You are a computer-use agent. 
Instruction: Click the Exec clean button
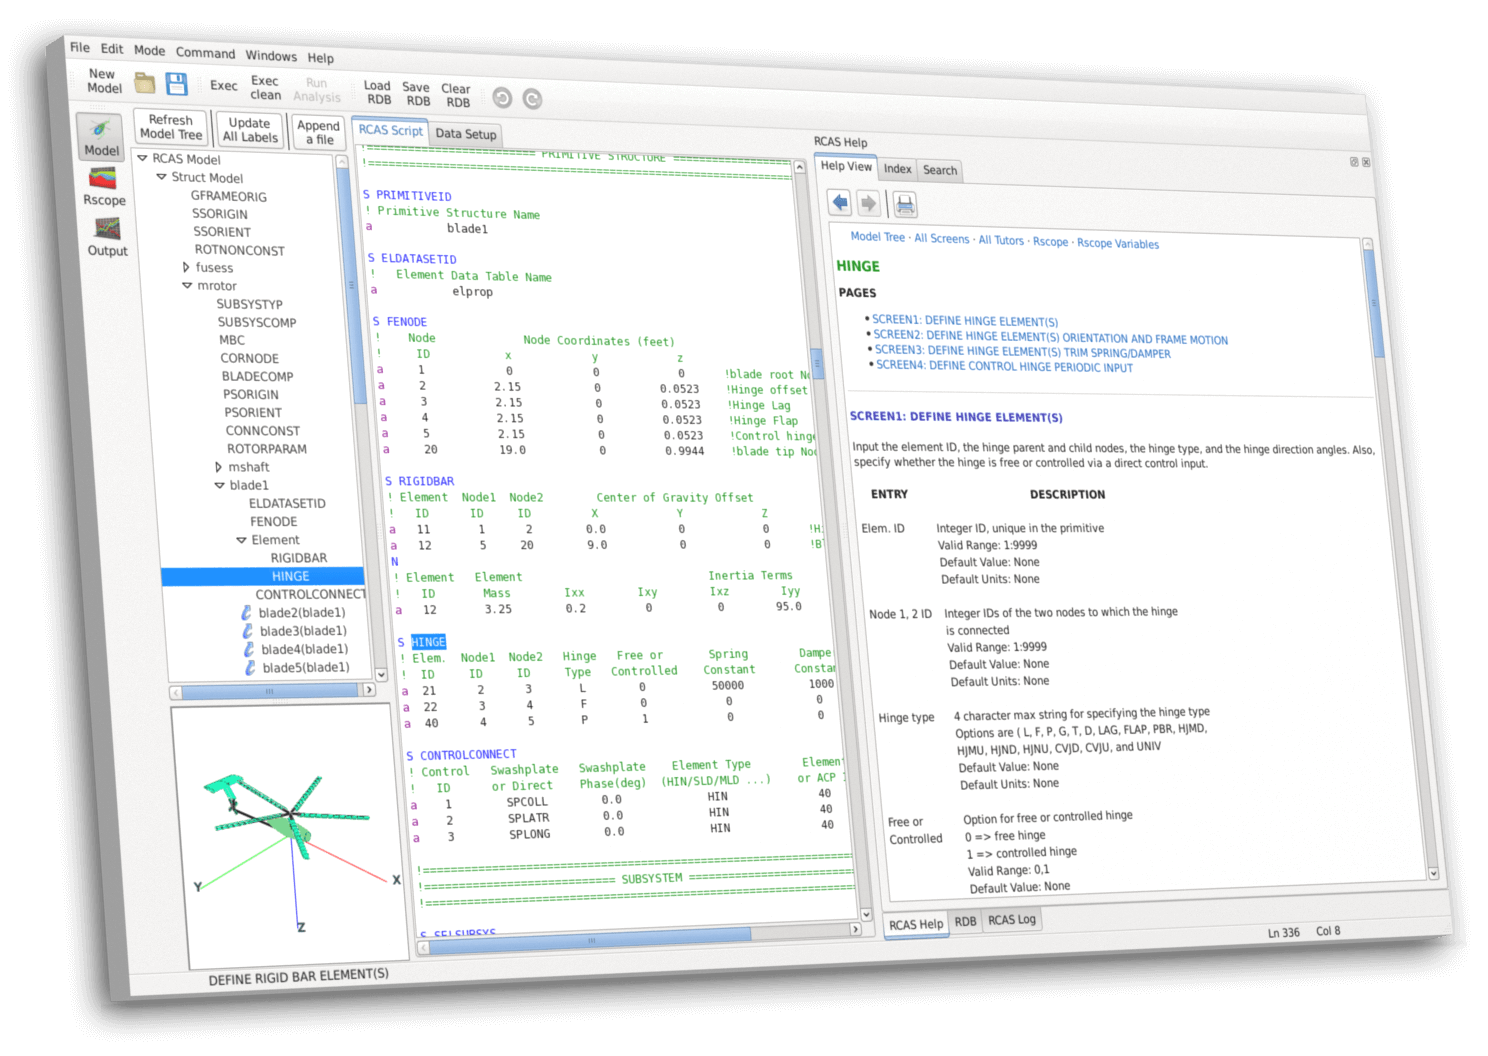click(265, 87)
